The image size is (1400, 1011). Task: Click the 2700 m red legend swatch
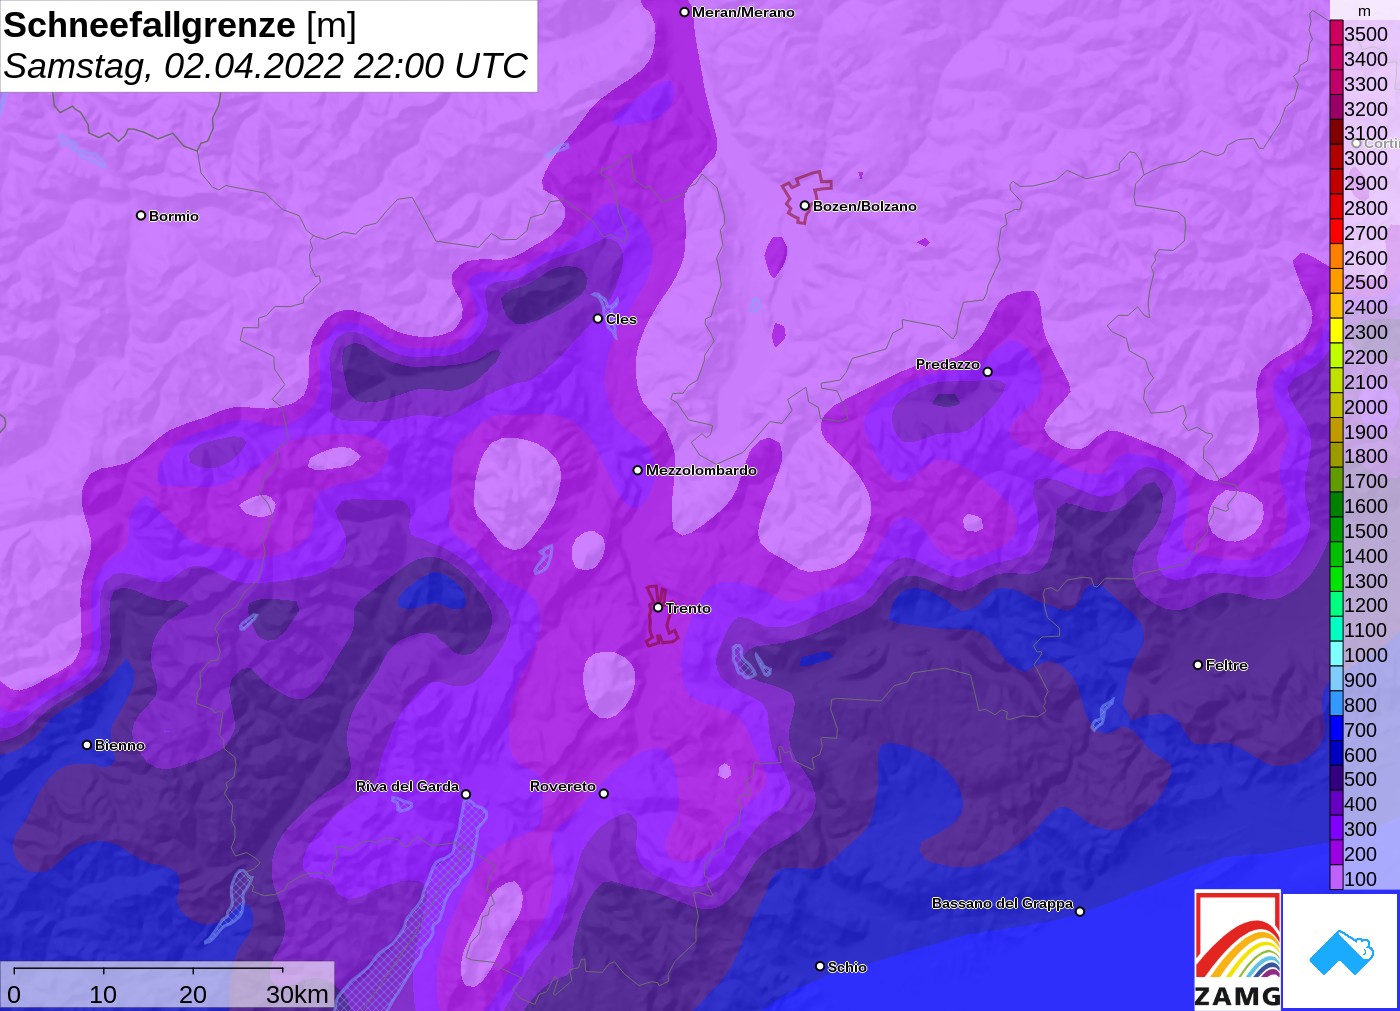1336,232
